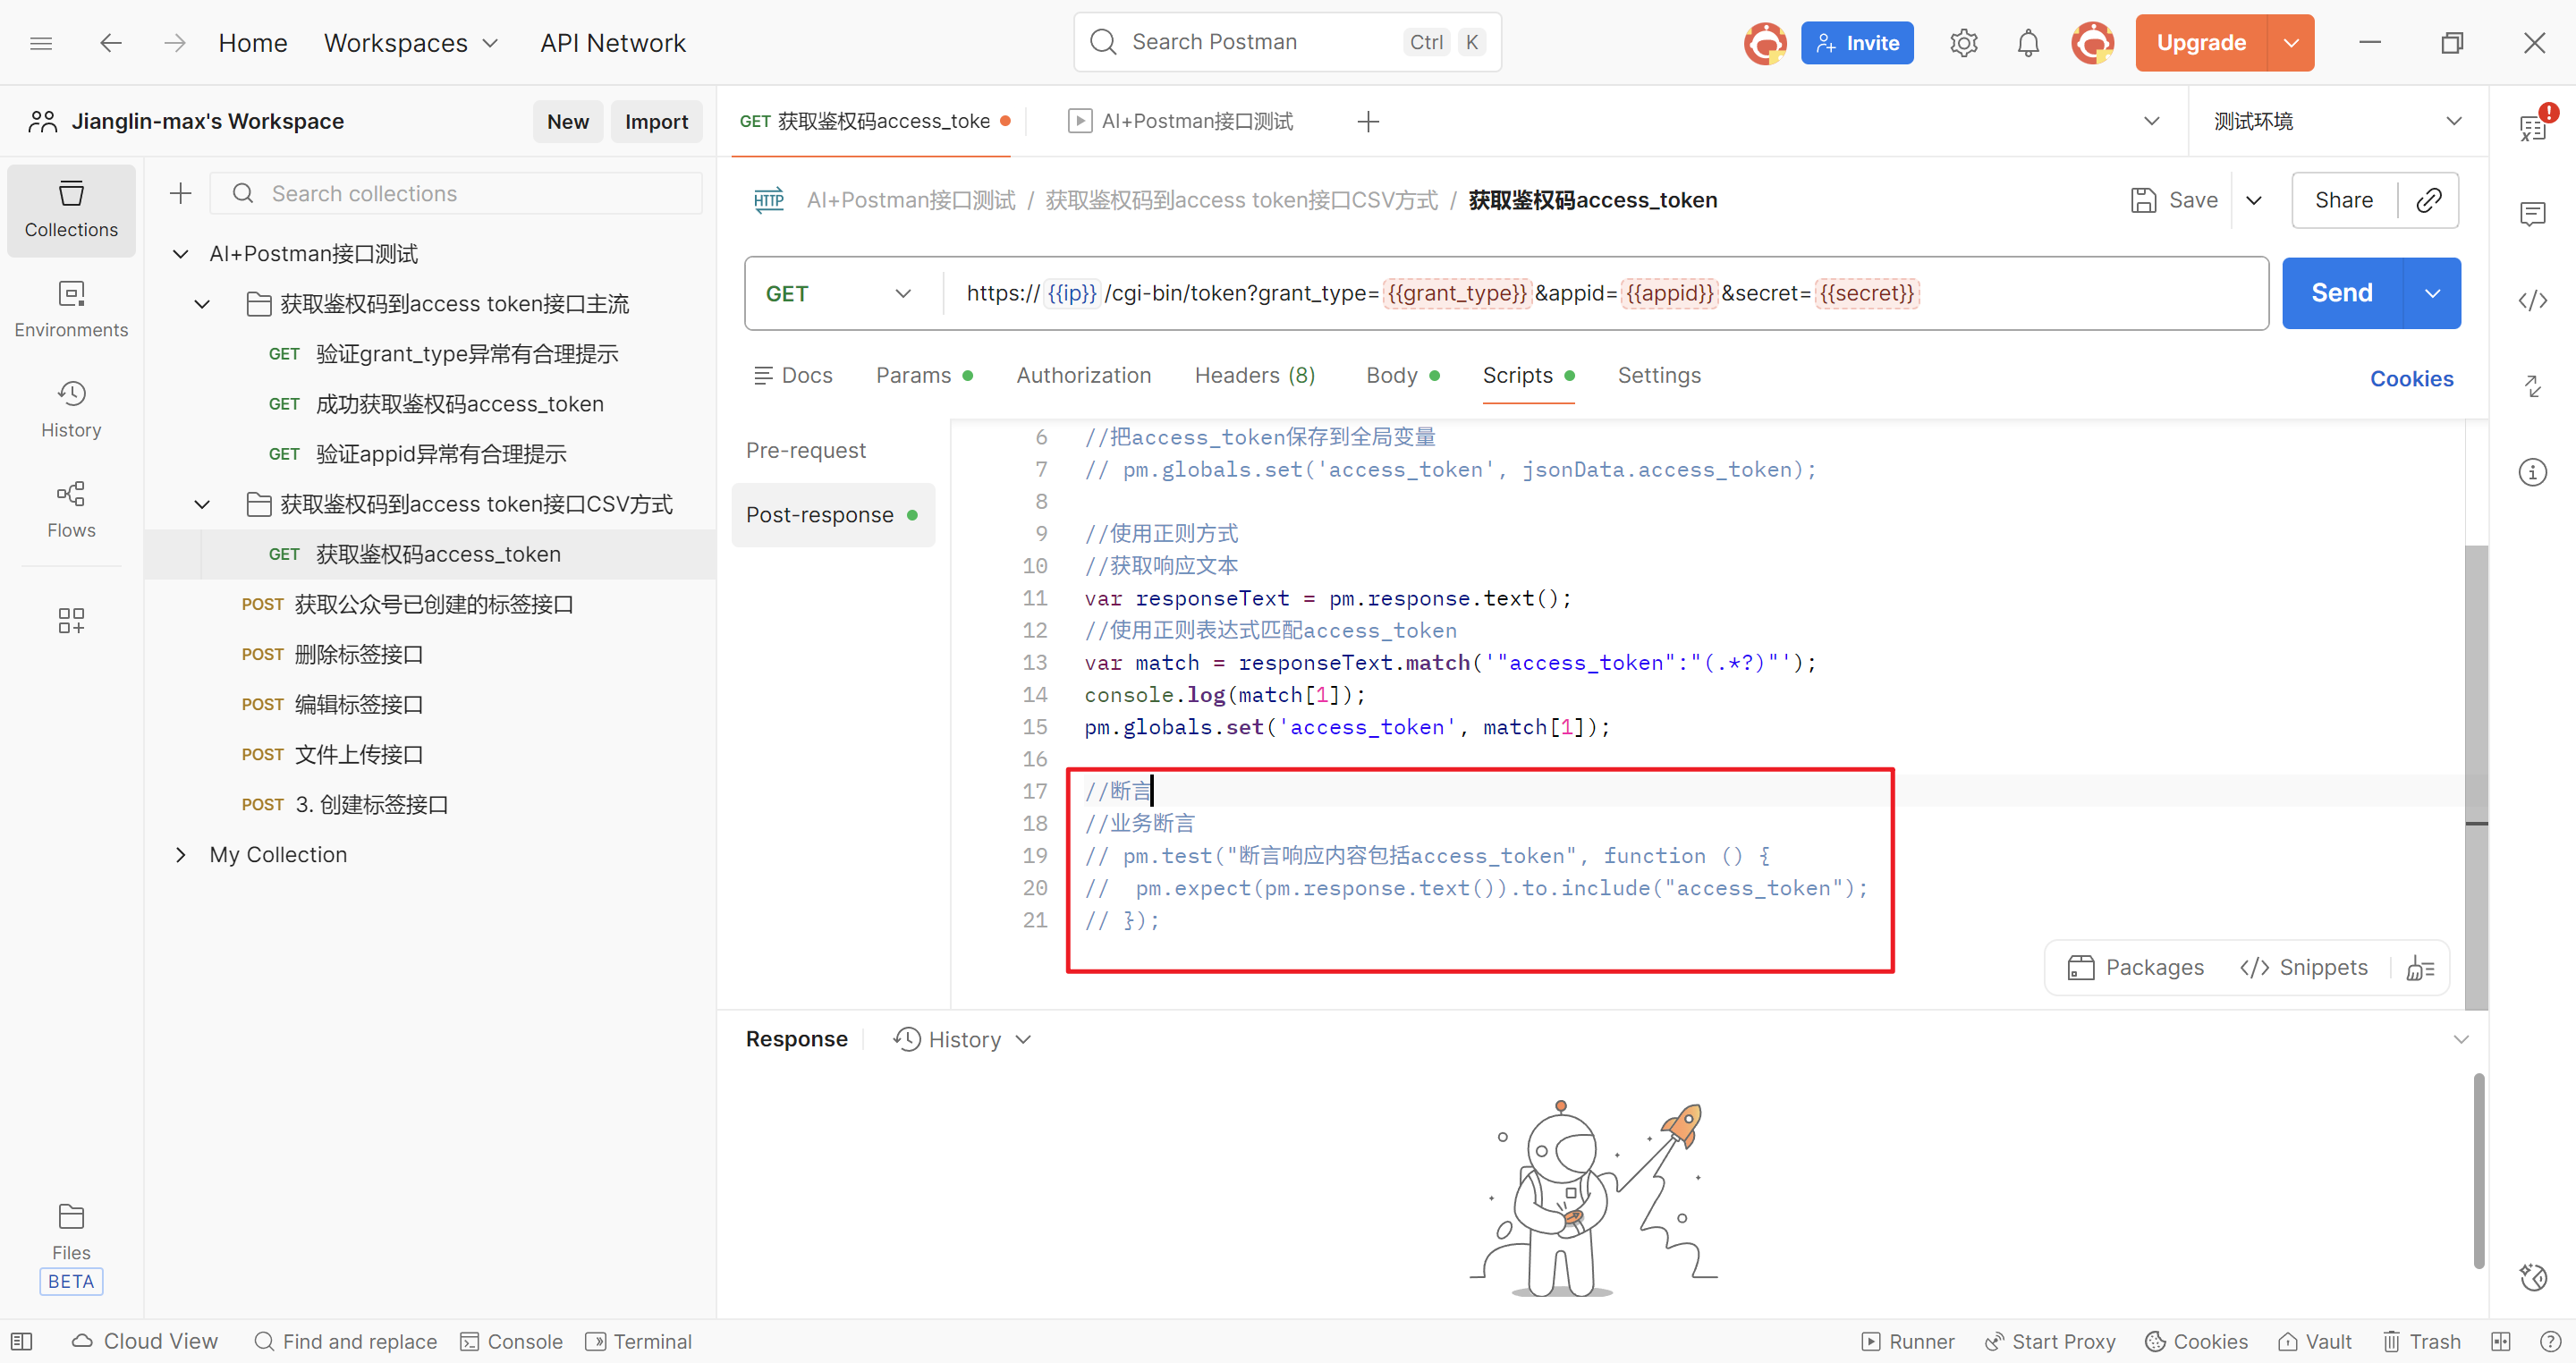Open the AI+Postman接口测试 runner tab
This screenshot has height=1363, width=2576.
coord(1180,121)
